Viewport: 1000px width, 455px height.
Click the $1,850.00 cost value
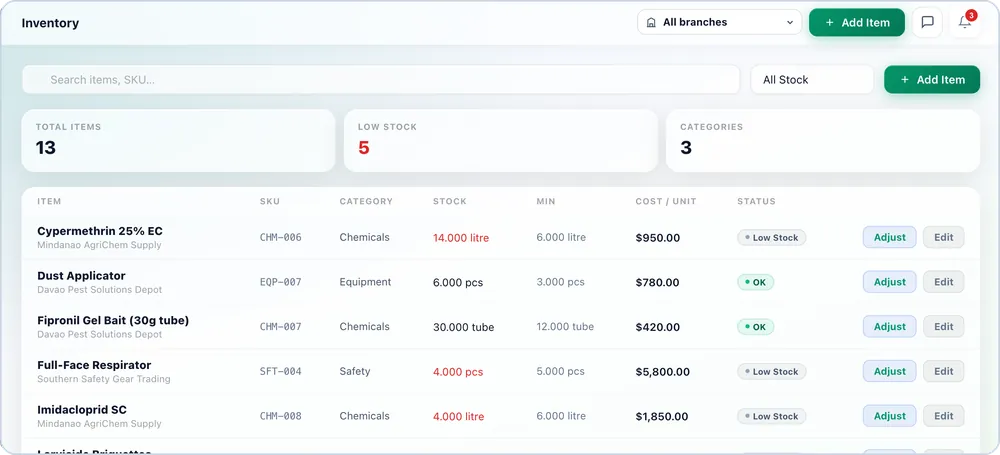[x=662, y=417]
